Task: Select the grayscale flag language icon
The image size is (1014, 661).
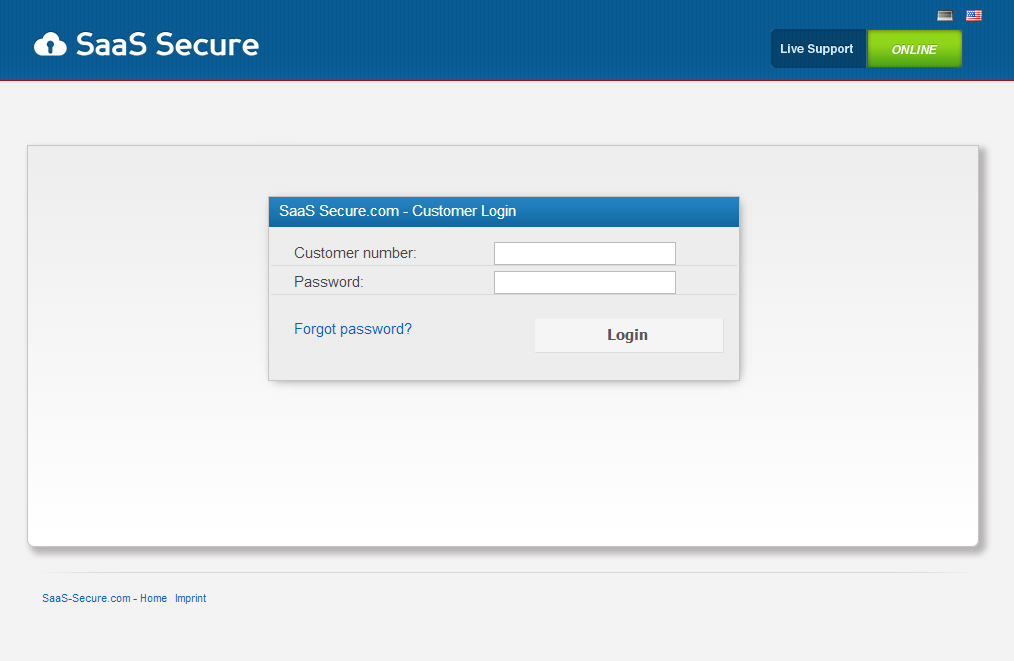Action: point(945,15)
